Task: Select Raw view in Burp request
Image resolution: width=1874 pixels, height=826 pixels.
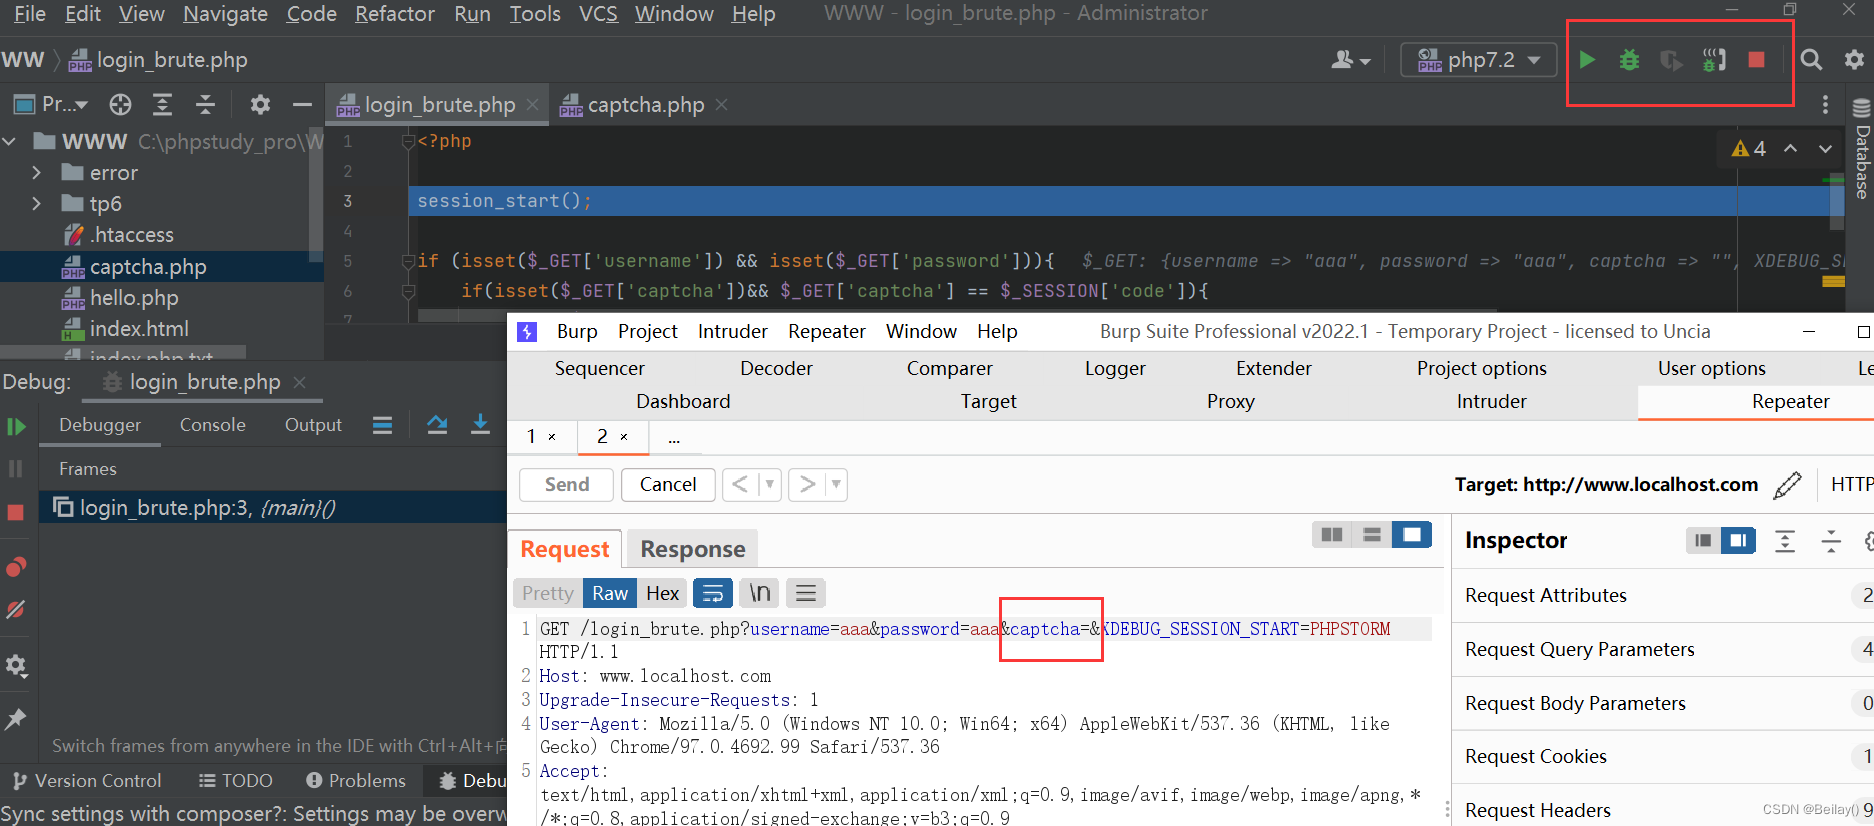Action: [610, 594]
